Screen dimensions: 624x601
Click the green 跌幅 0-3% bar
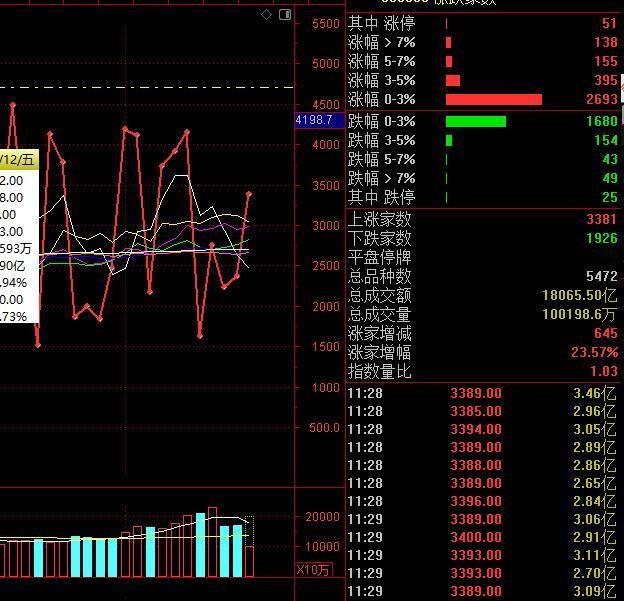pyautogui.click(x=476, y=121)
